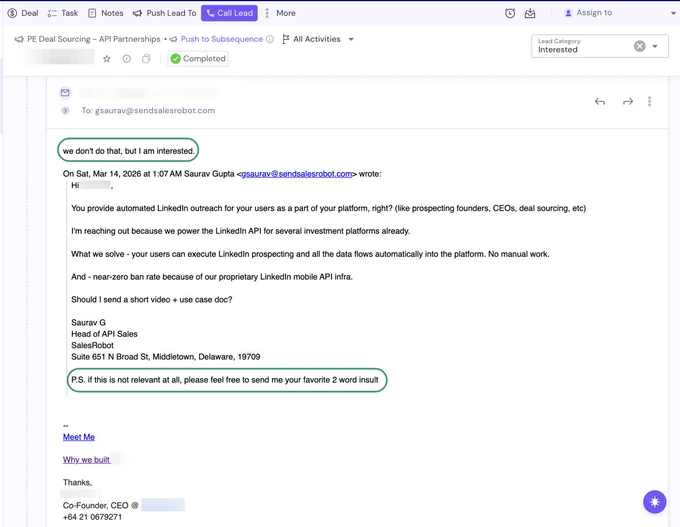Image resolution: width=680 pixels, height=527 pixels.
Task: Click lead info circle icon
Action: click(127, 59)
